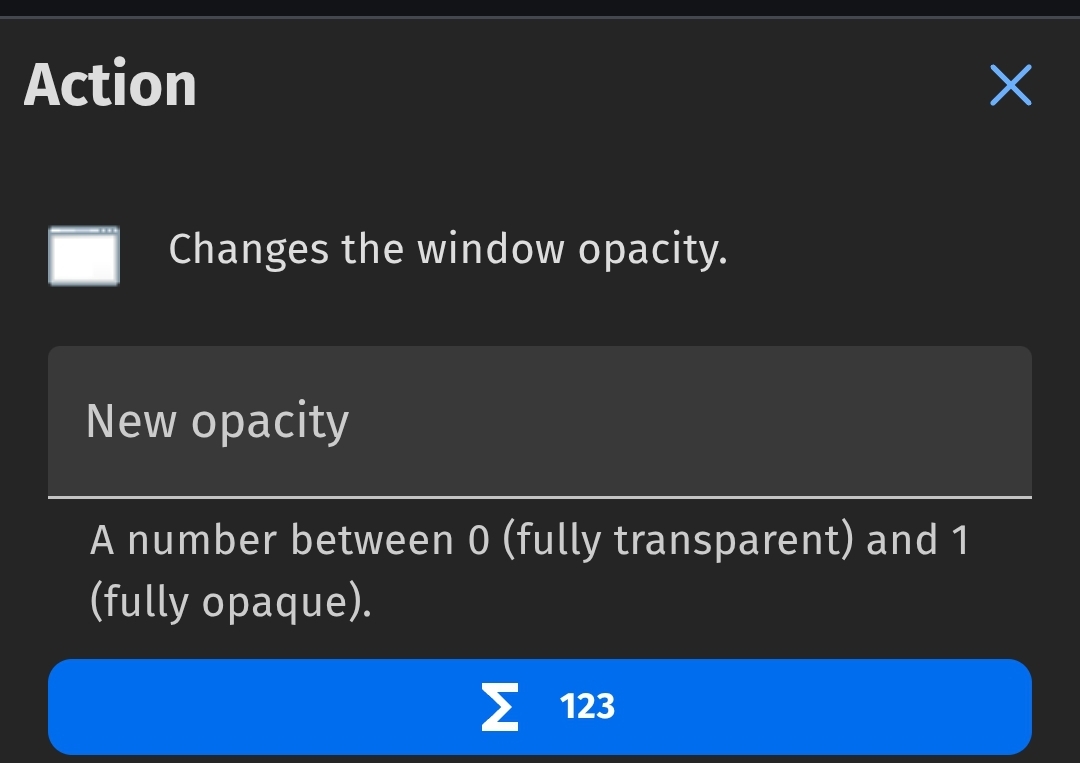Click the window opacity action icon
Screen dimensions: 1080x763
(x=84, y=255)
